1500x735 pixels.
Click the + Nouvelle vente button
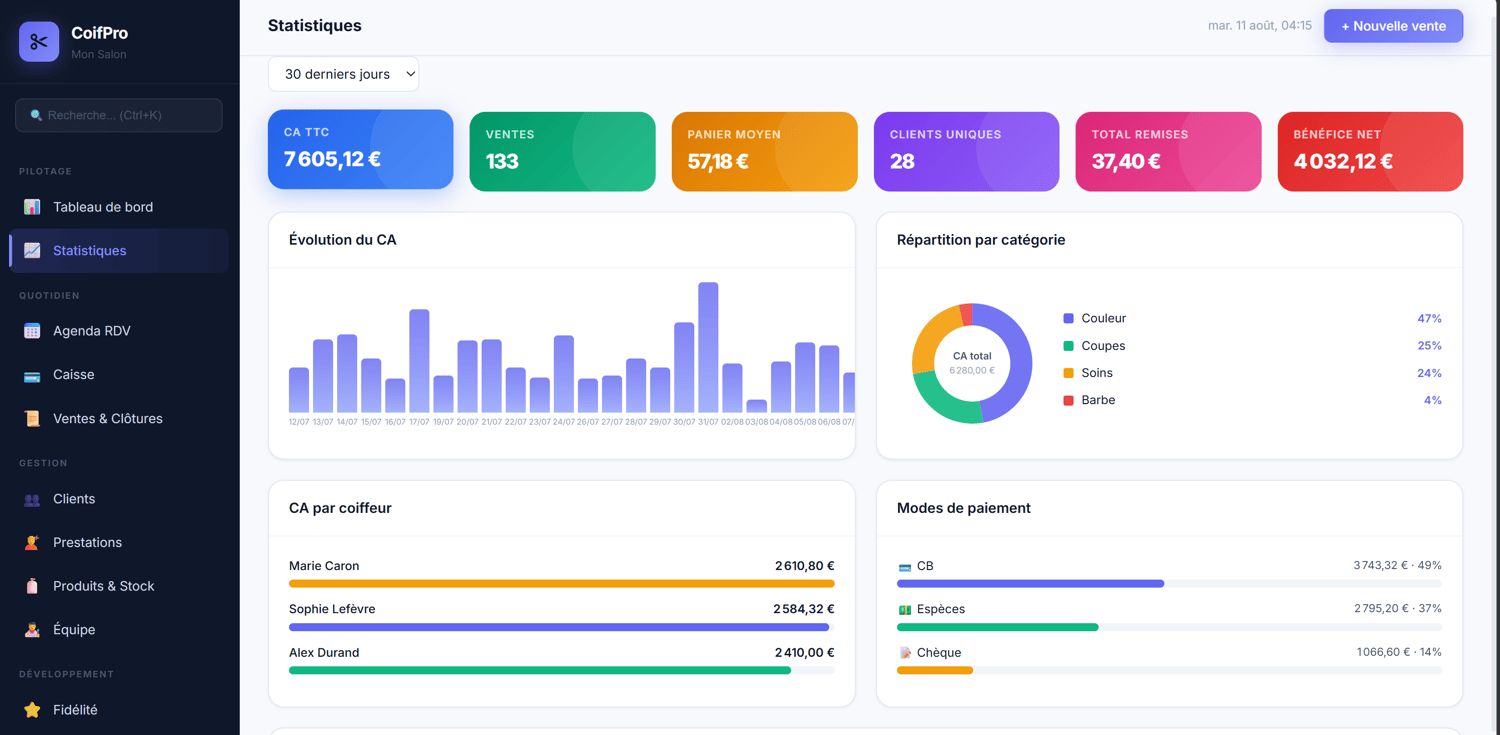1393,26
